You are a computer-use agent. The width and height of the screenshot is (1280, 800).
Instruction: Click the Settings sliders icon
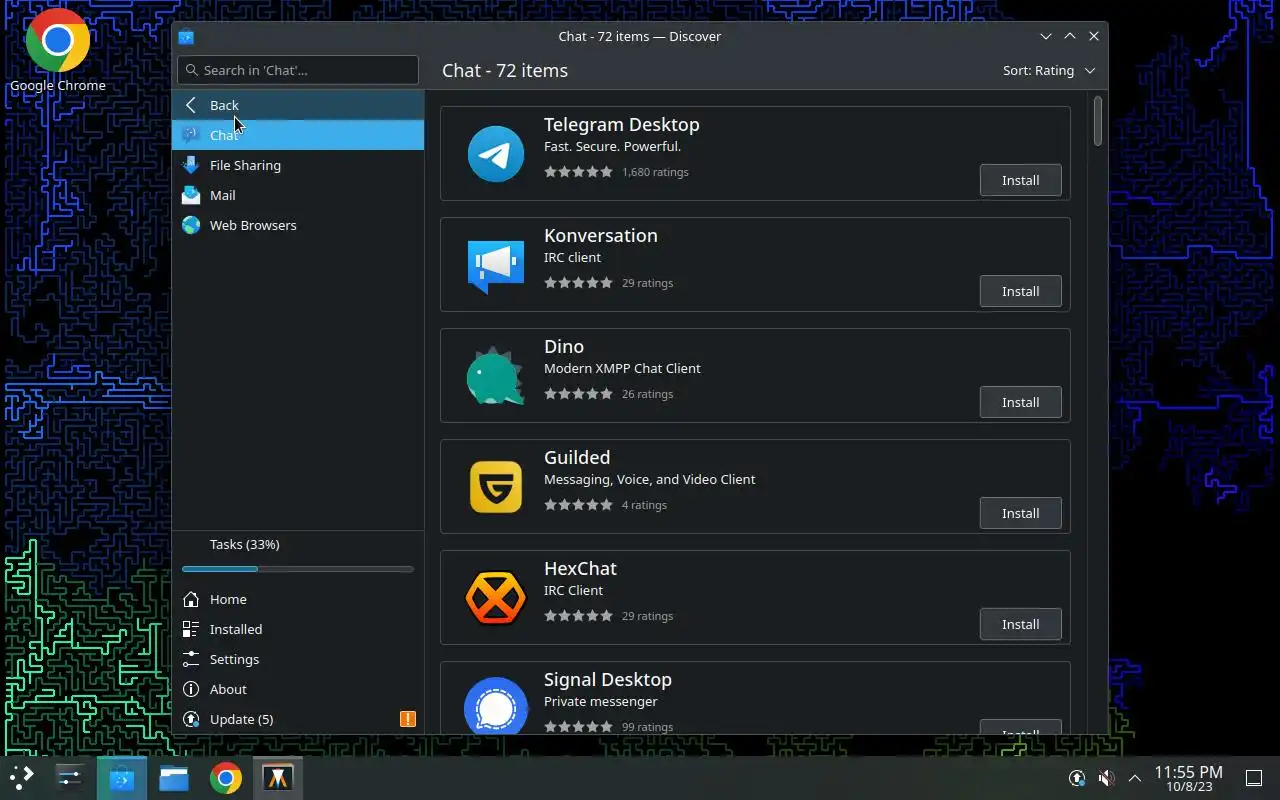pyautogui.click(x=191, y=659)
